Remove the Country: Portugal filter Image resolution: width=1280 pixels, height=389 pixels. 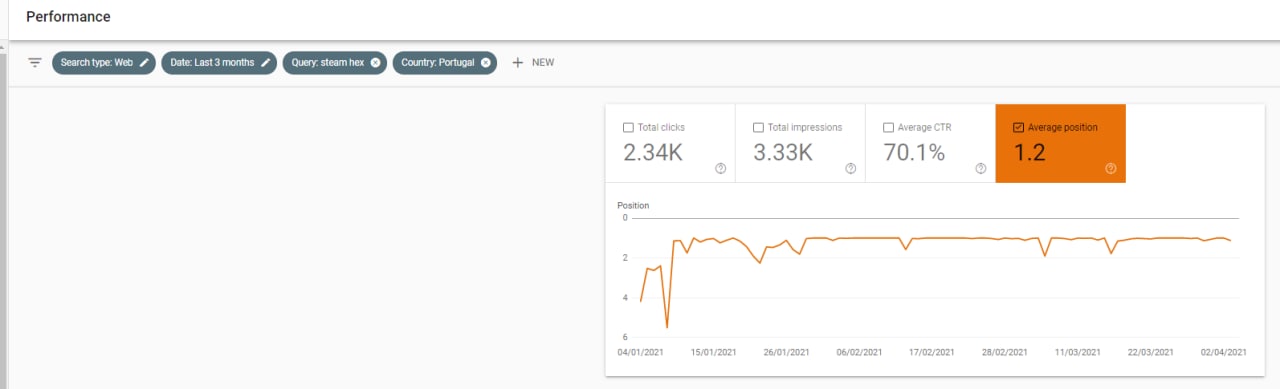485,62
